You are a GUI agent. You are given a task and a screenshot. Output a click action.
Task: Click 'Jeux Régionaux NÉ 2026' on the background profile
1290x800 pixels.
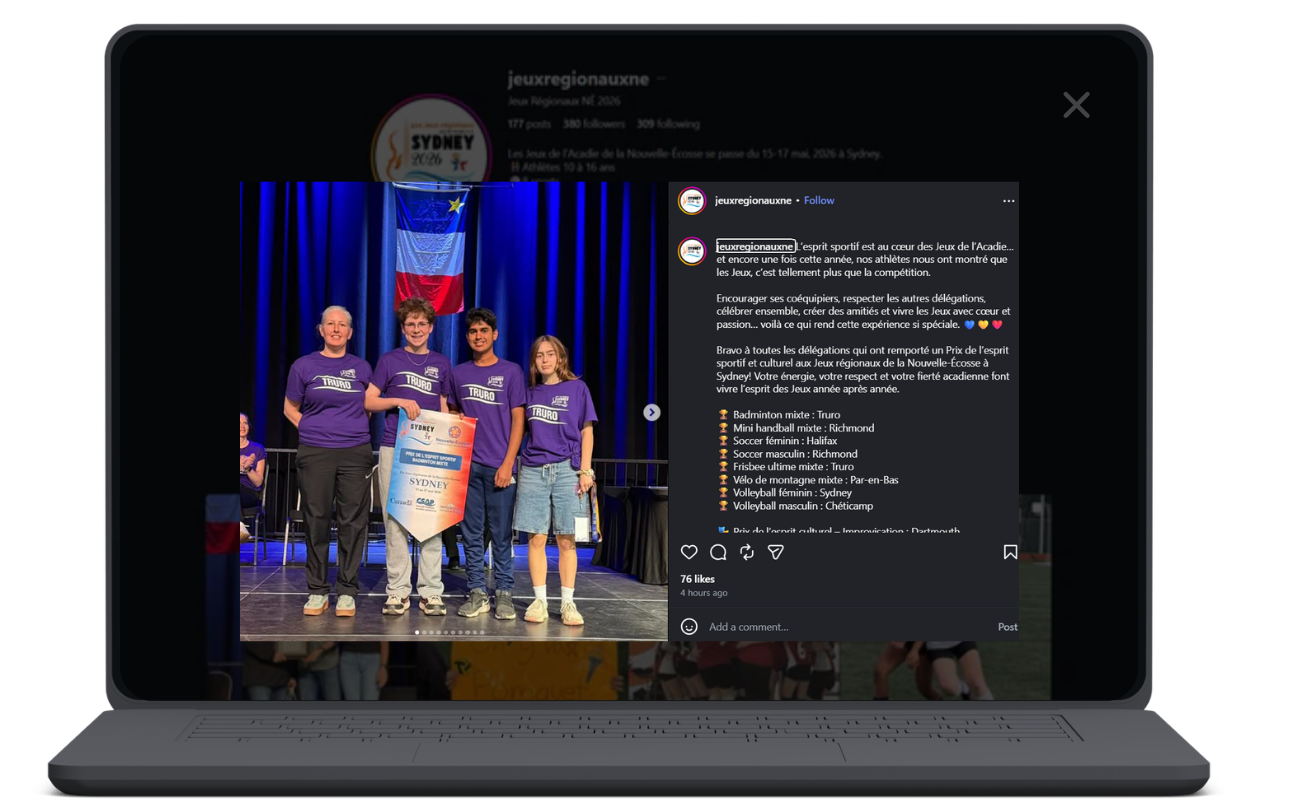[x=564, y=101]
